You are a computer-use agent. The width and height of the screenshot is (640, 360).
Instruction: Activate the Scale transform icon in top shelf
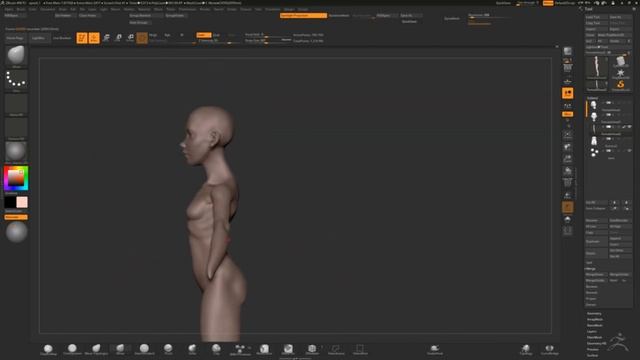click(x=118, y=38)
